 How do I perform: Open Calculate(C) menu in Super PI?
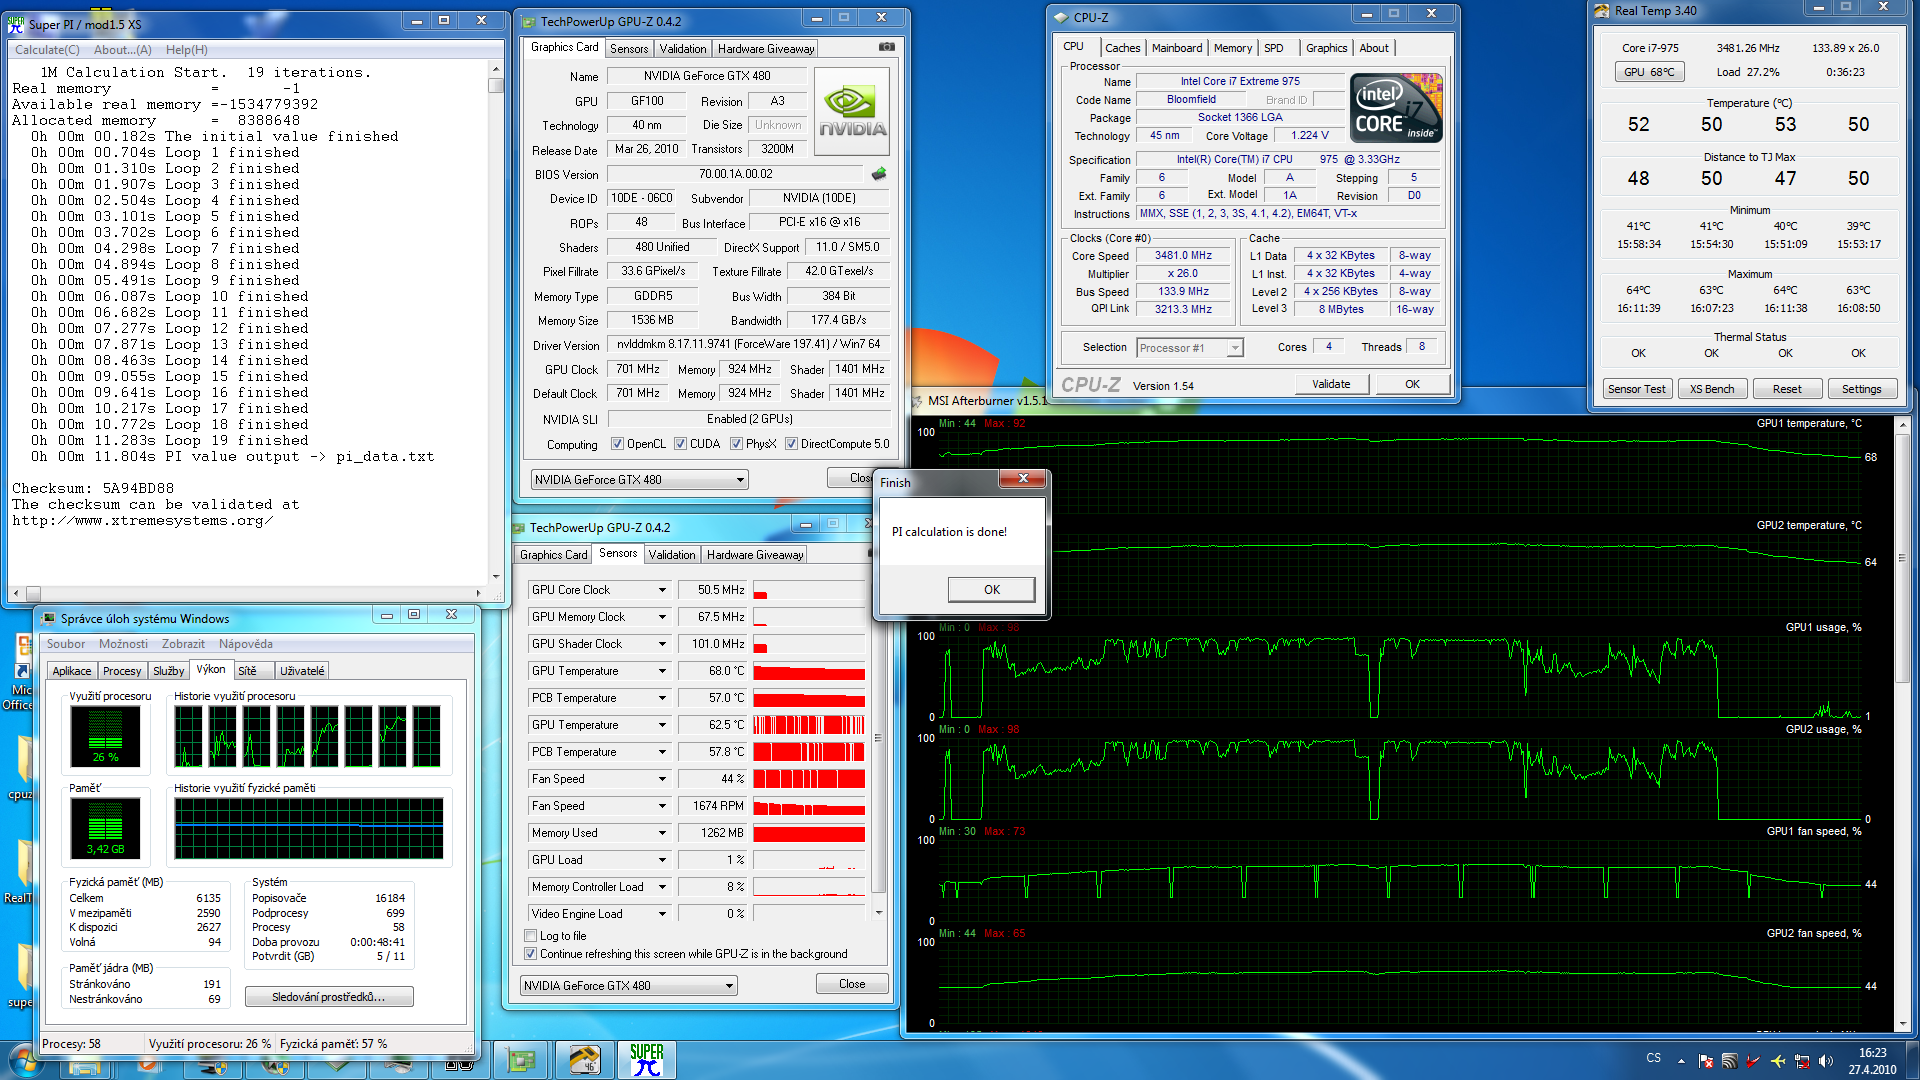click(47, 50)
